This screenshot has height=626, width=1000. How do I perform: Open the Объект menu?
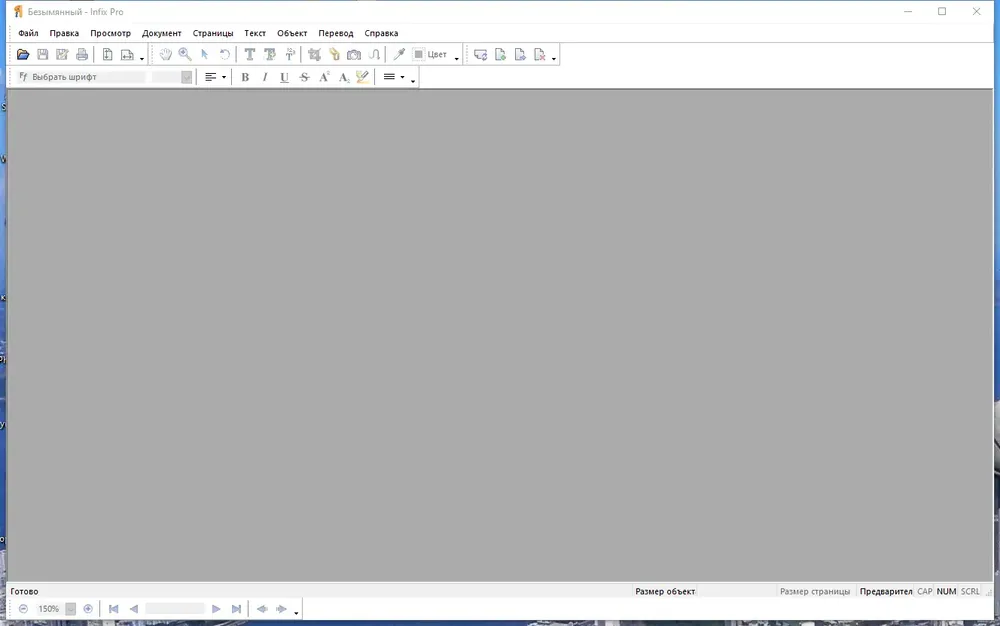[x=292, y=33]
